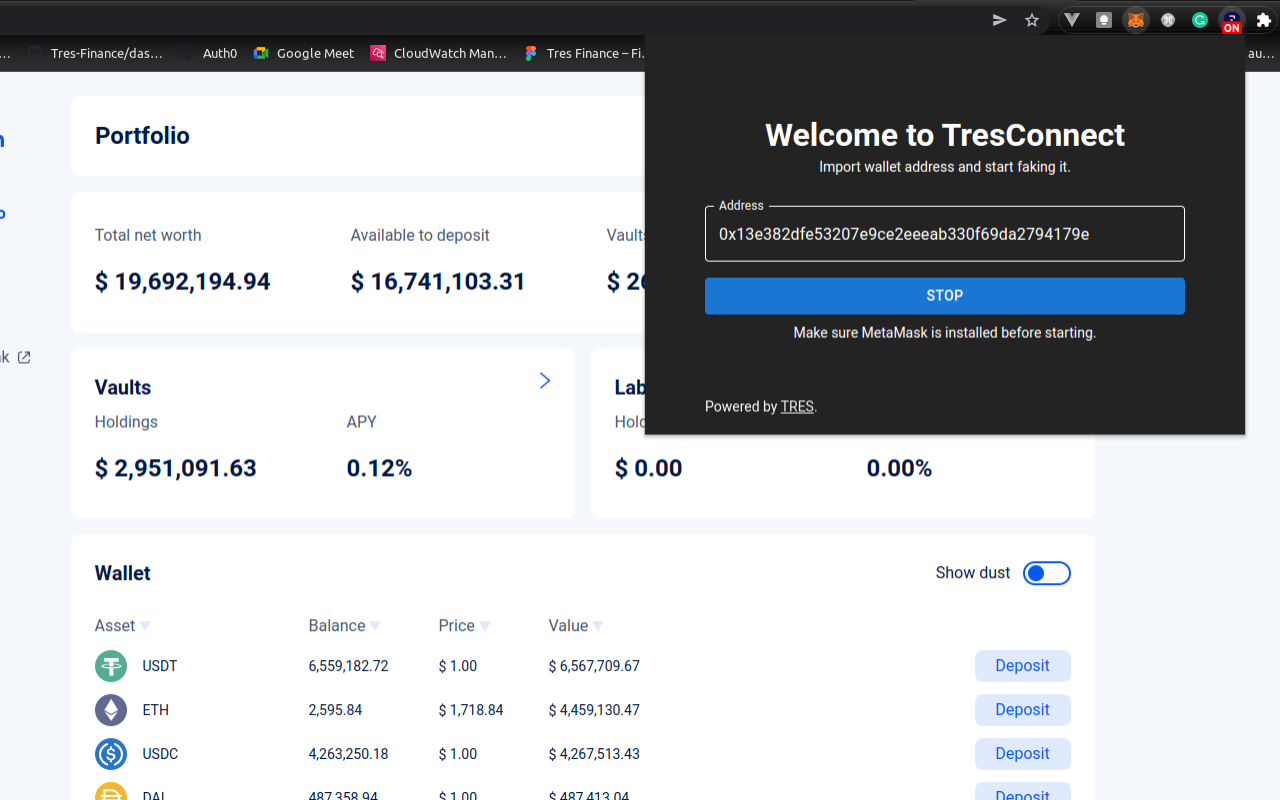Viewport: 1280px width, 800px height.
Task: Expand the Vaults section with the chevron
Action: click(544, 380)
